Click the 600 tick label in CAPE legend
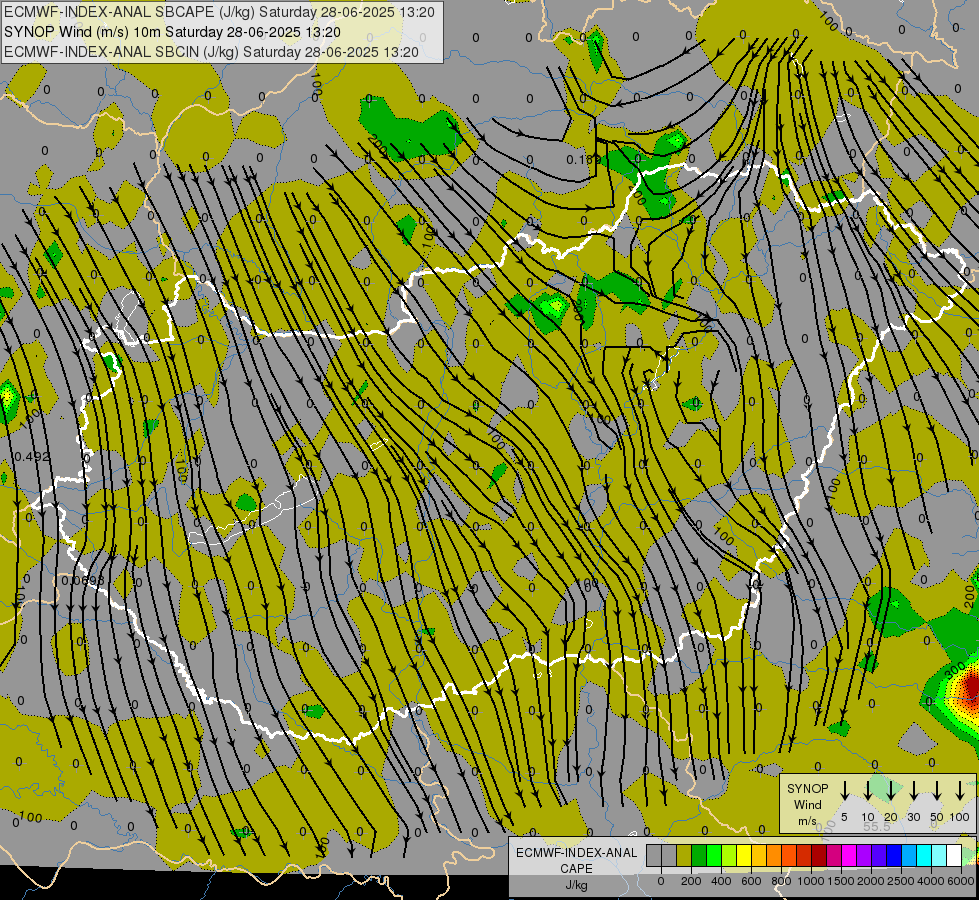The height and width of the screenshot is (900, 979). coord(751,881)
